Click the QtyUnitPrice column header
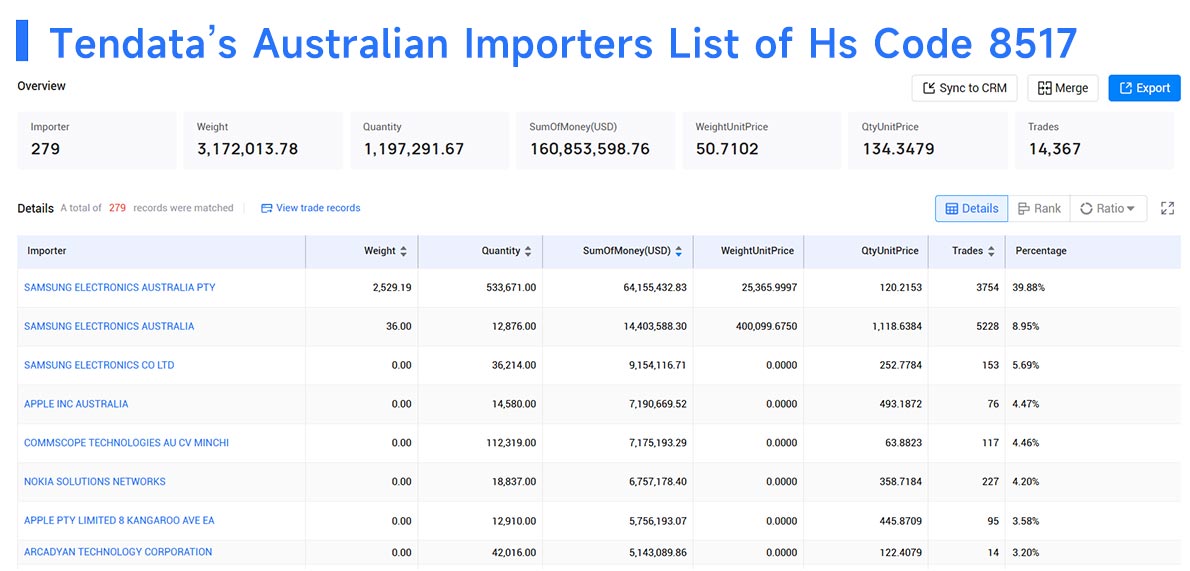The height and width of the screenshot is (571, 1190). tap(866, 251)
